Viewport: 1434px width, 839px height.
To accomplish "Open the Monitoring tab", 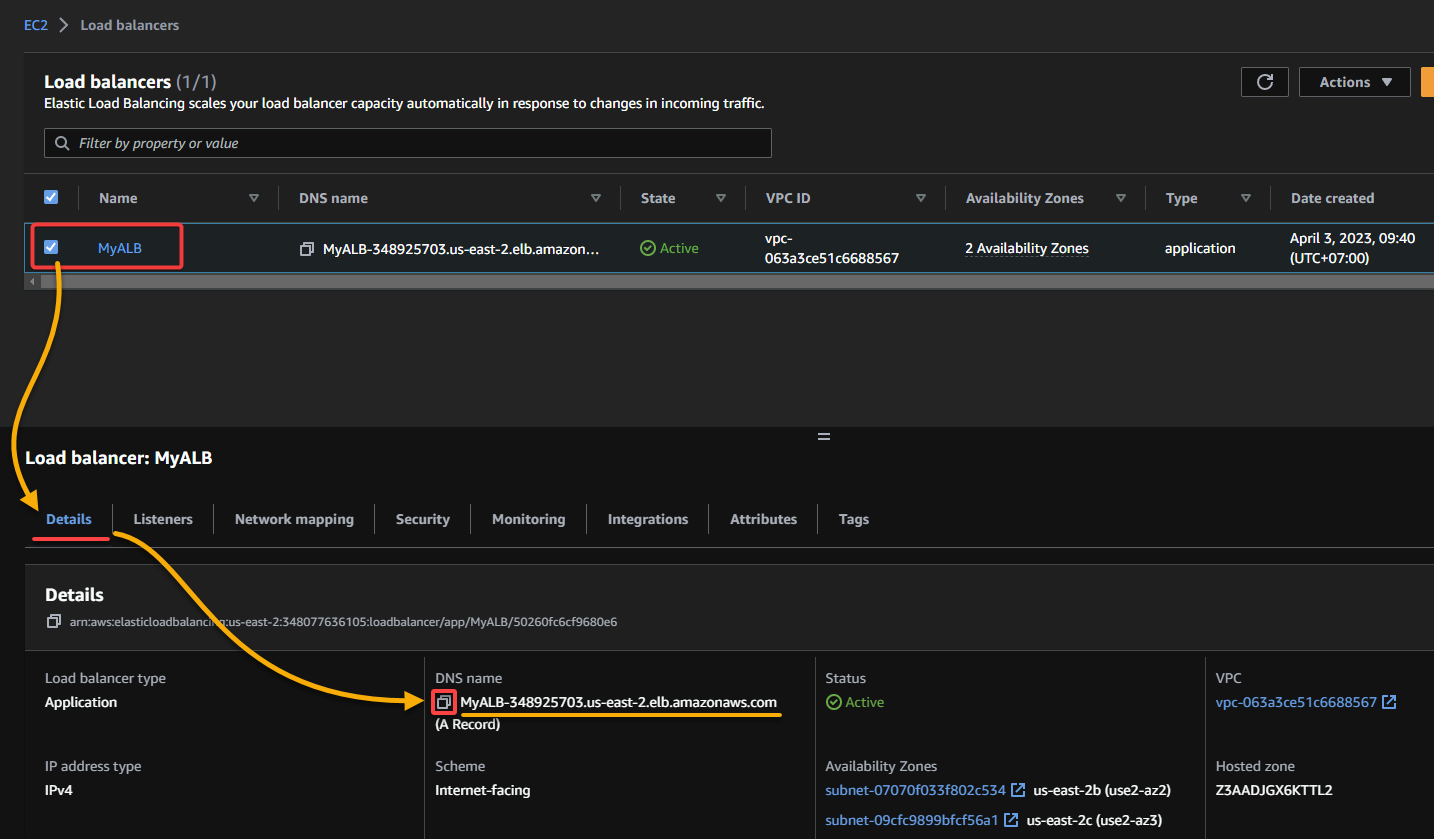I will pyautogui.click(x=529, y=519).
